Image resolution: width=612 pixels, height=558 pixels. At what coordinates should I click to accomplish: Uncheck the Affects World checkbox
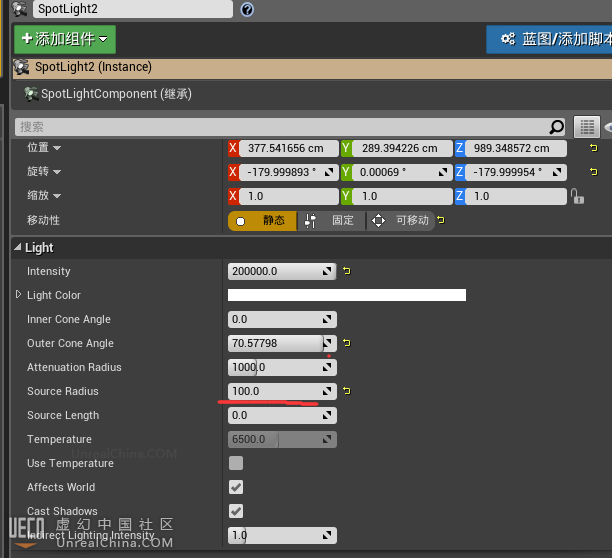pyautogui.click(x=236, y=487)
